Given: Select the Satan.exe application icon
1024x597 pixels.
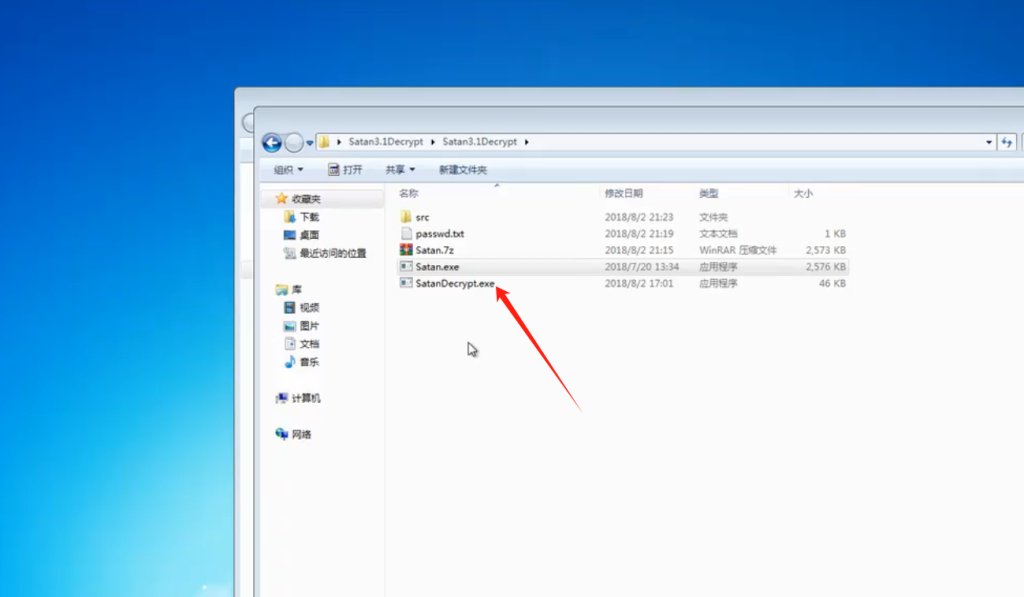Looking at the screenshot, I should point(406,266).
